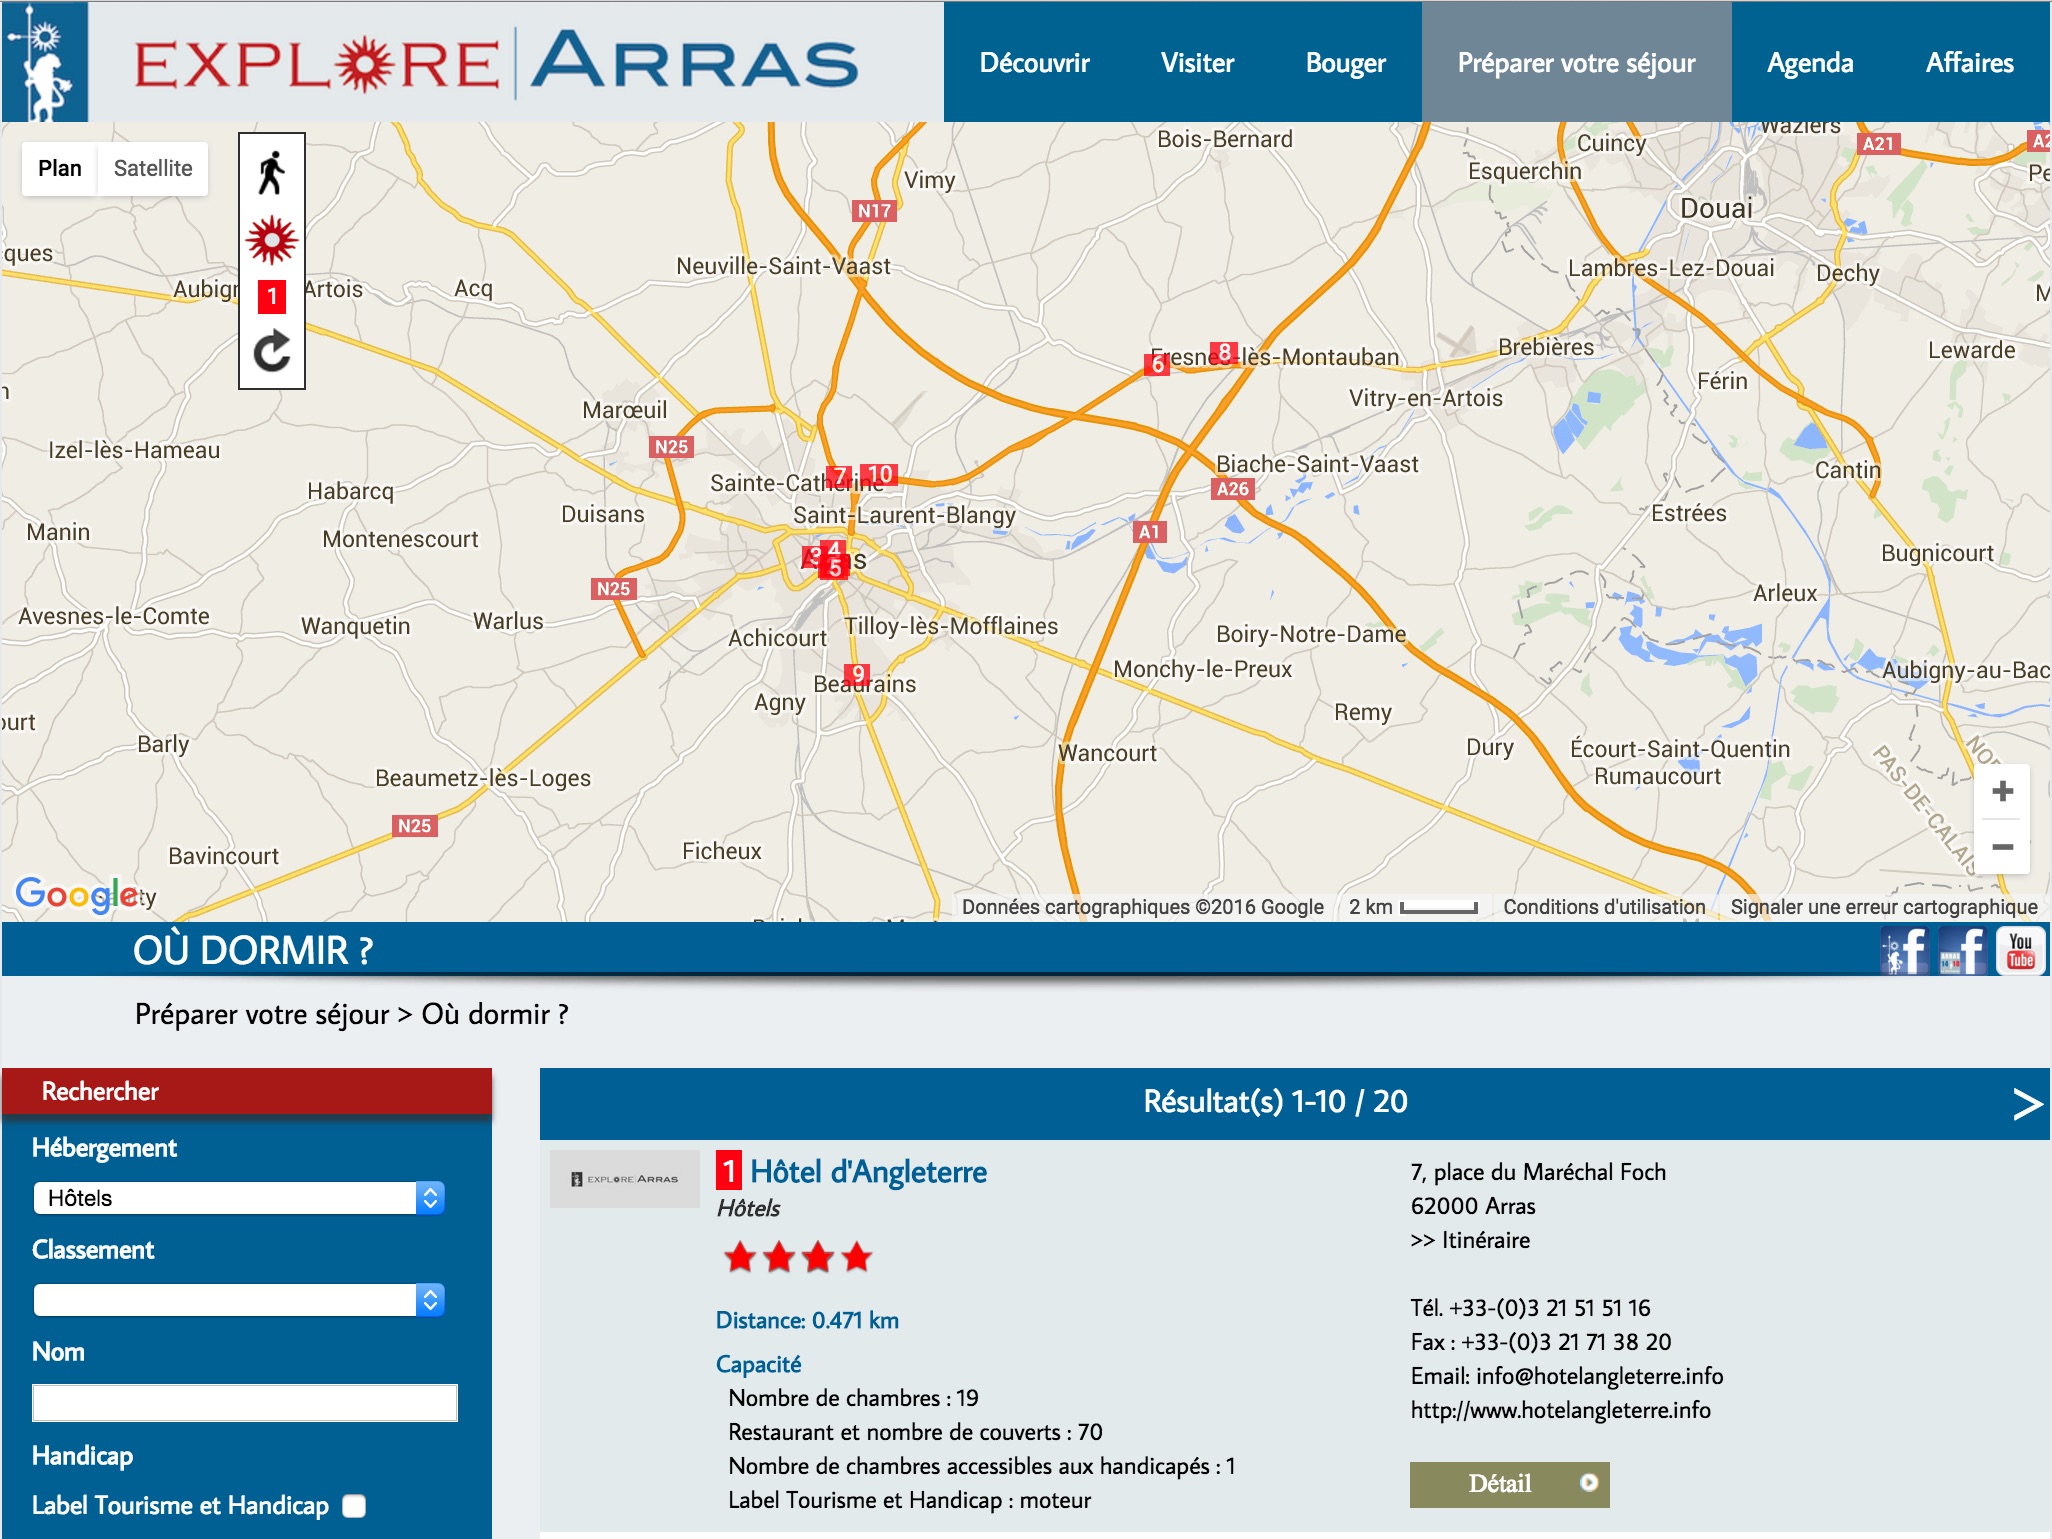Click the hotel email address link
Viewport: 2052px width, 1539px height.
(1599, 1376)
